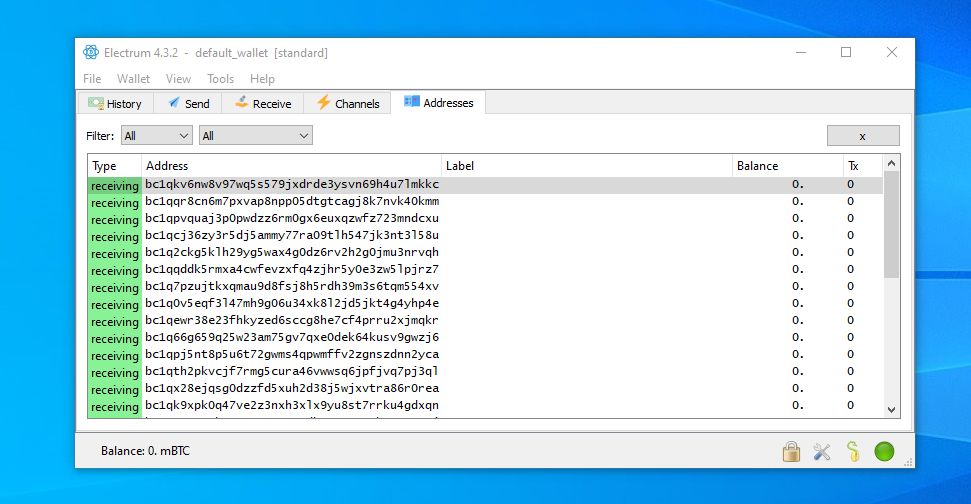This screenshot has height=504, width=971.
Task: Click the x button to hide filter bar
Action: [863, 136]
